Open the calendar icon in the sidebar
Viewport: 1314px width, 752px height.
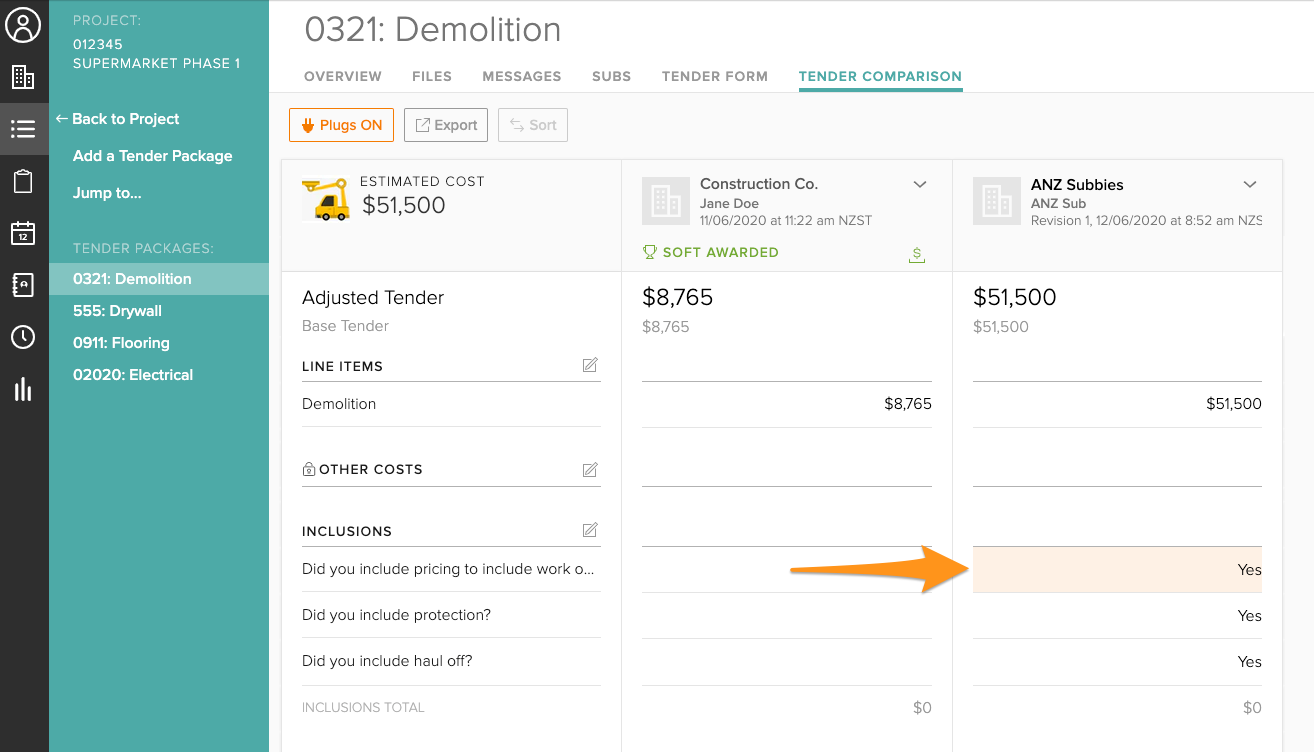tap(24, 233)
